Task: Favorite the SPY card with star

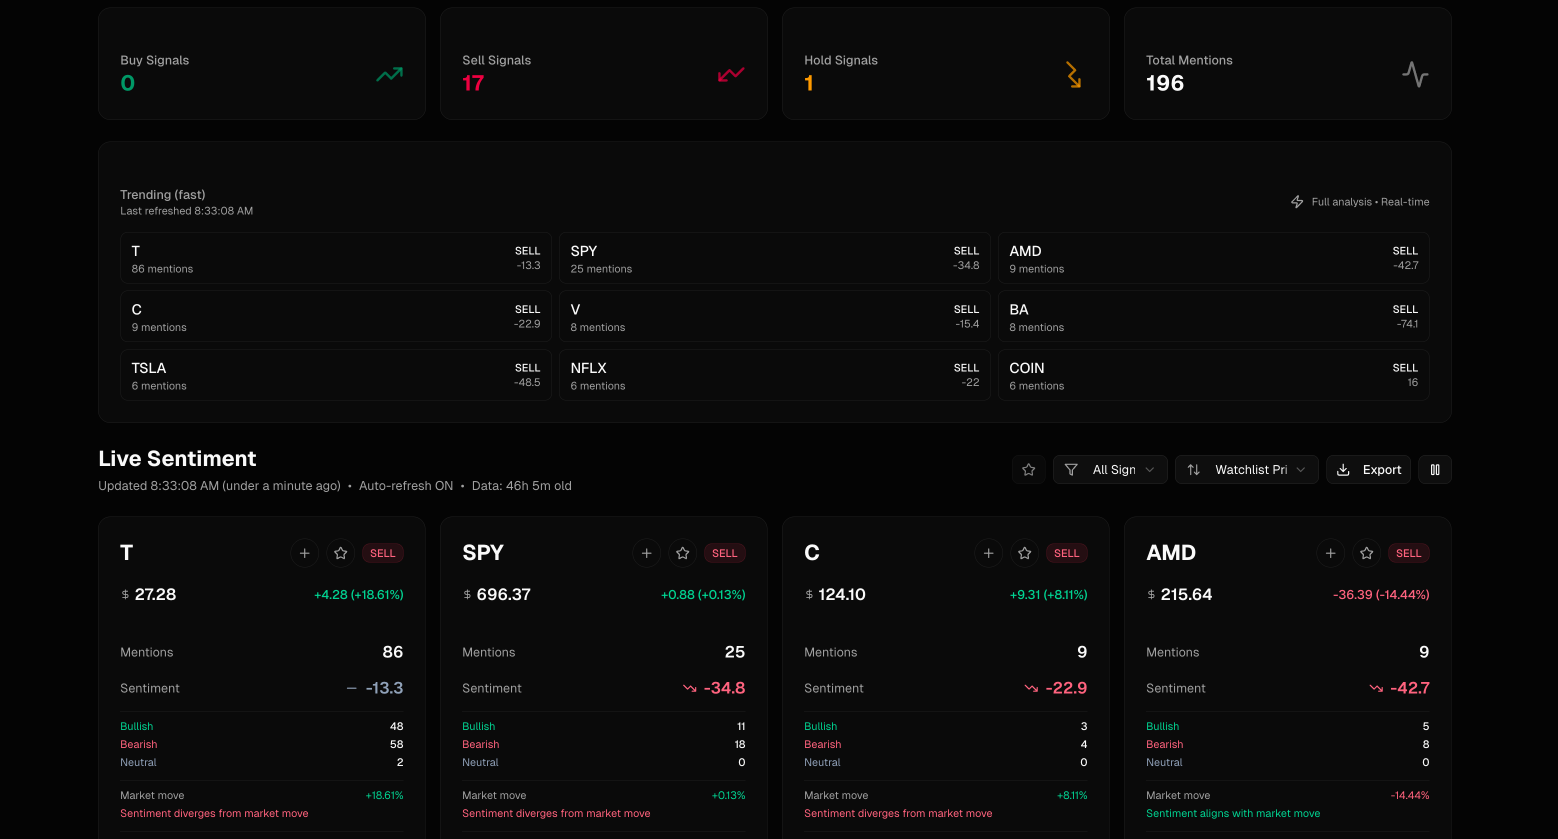Action: [683, 553]
